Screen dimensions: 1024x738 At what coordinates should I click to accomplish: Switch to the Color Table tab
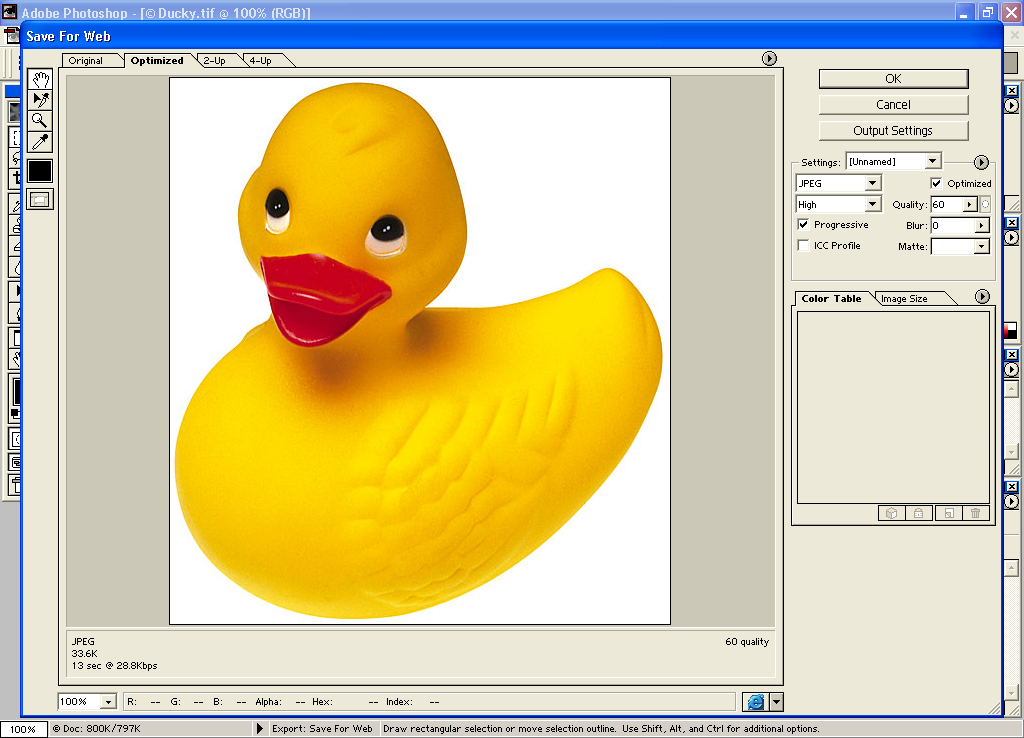click(831, 298)
